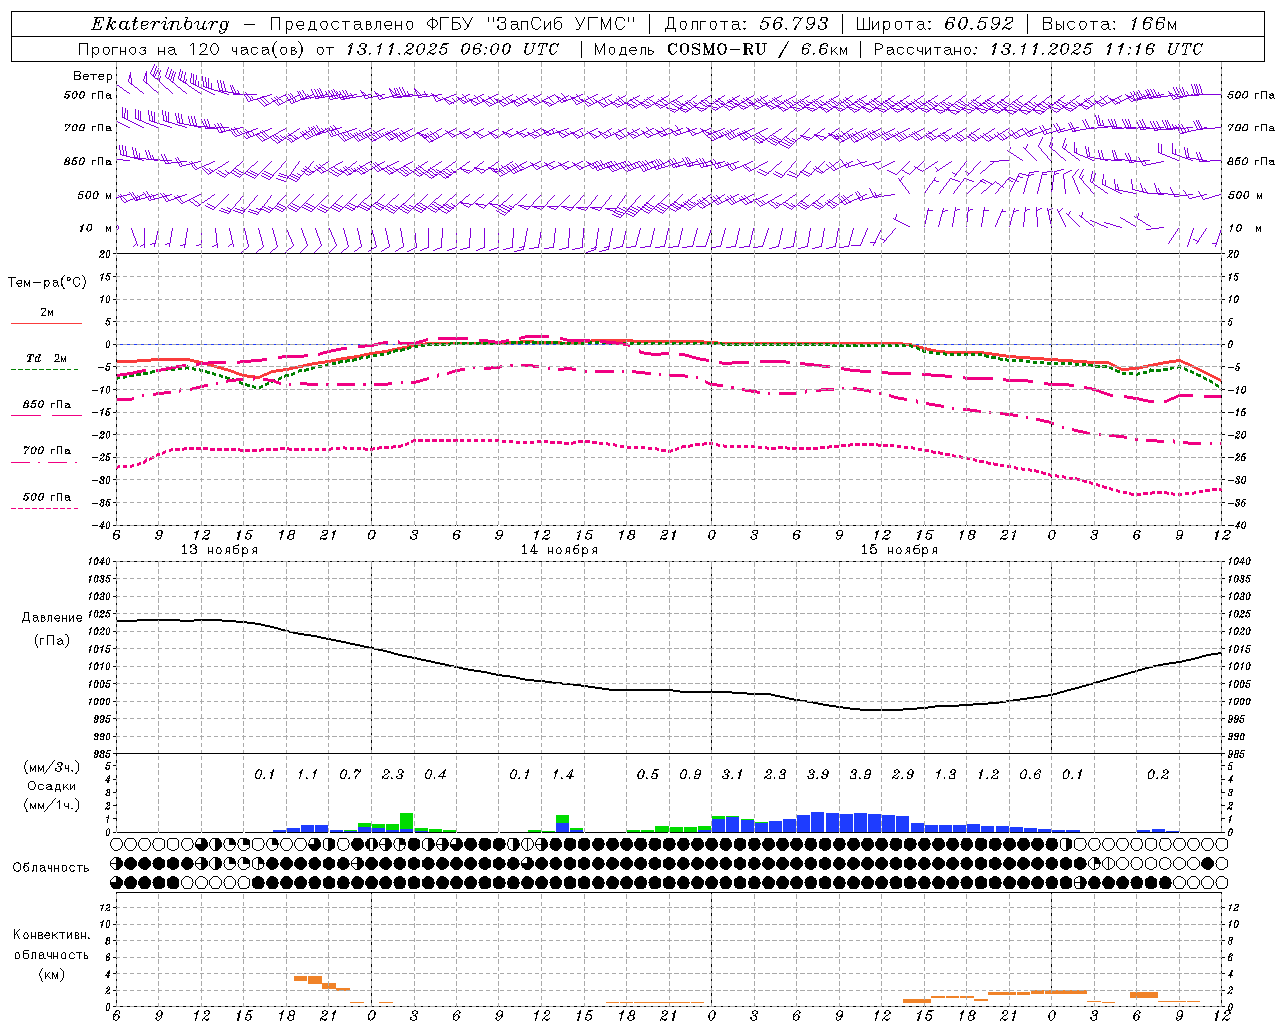Click the Ветер wind panel label

(93, 76)
